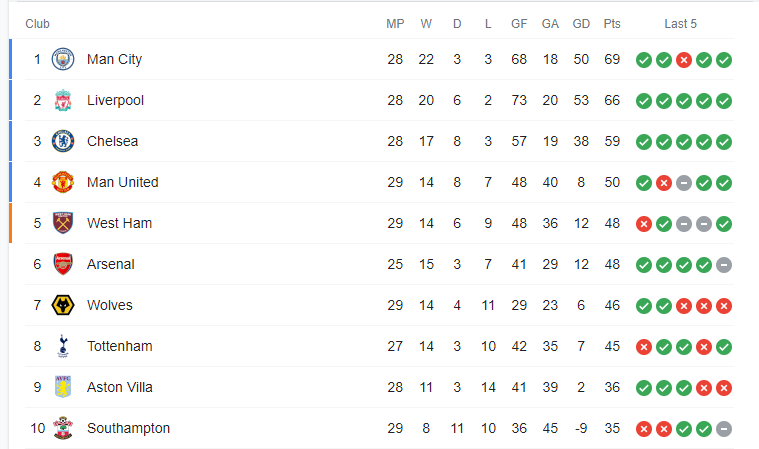
Task: Click the Man City club crest
Action: [x=63, y=59]
